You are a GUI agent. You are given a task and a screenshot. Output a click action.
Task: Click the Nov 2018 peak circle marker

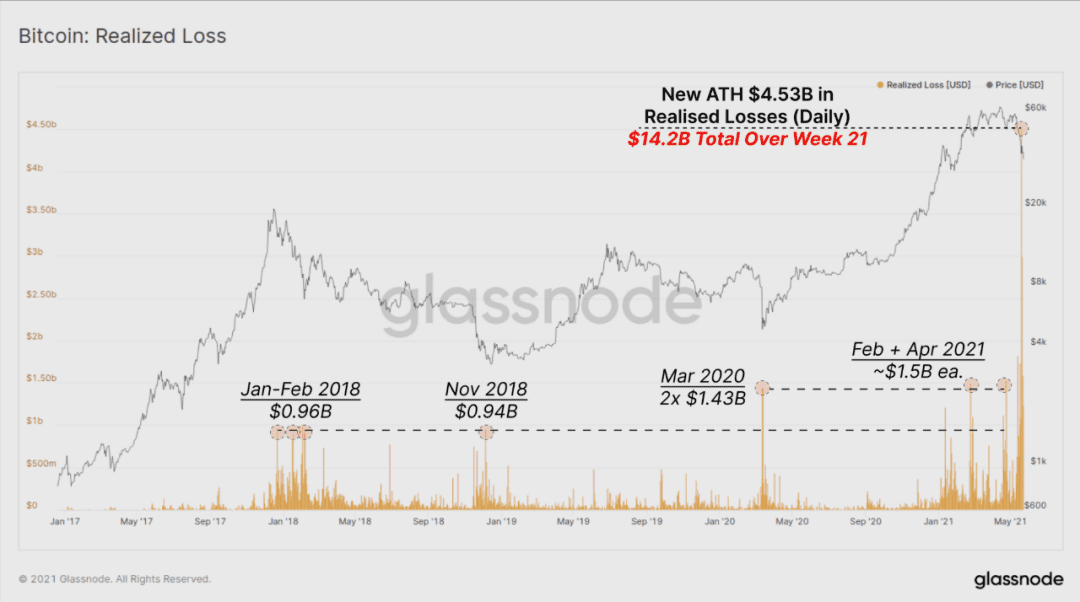486,432
